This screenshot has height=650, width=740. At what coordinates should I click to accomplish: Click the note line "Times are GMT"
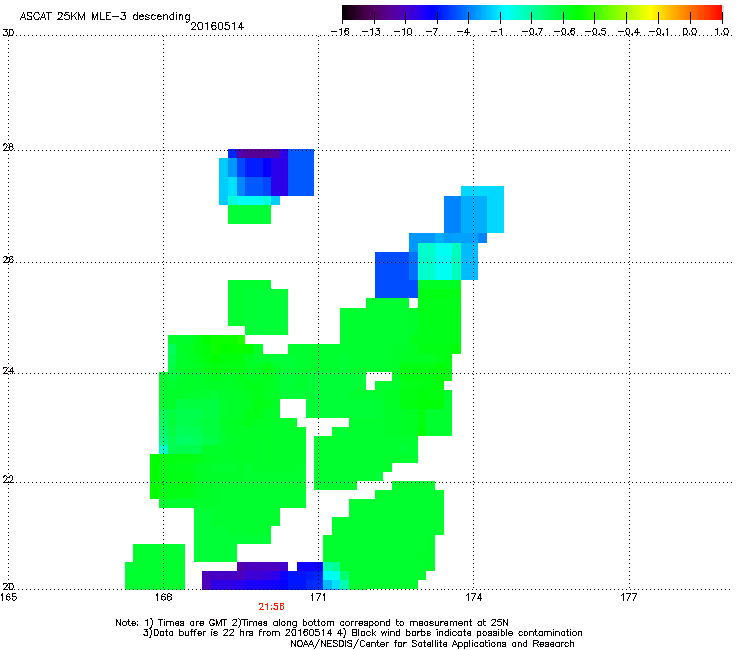pyautogui.click(x=192, y=623)
